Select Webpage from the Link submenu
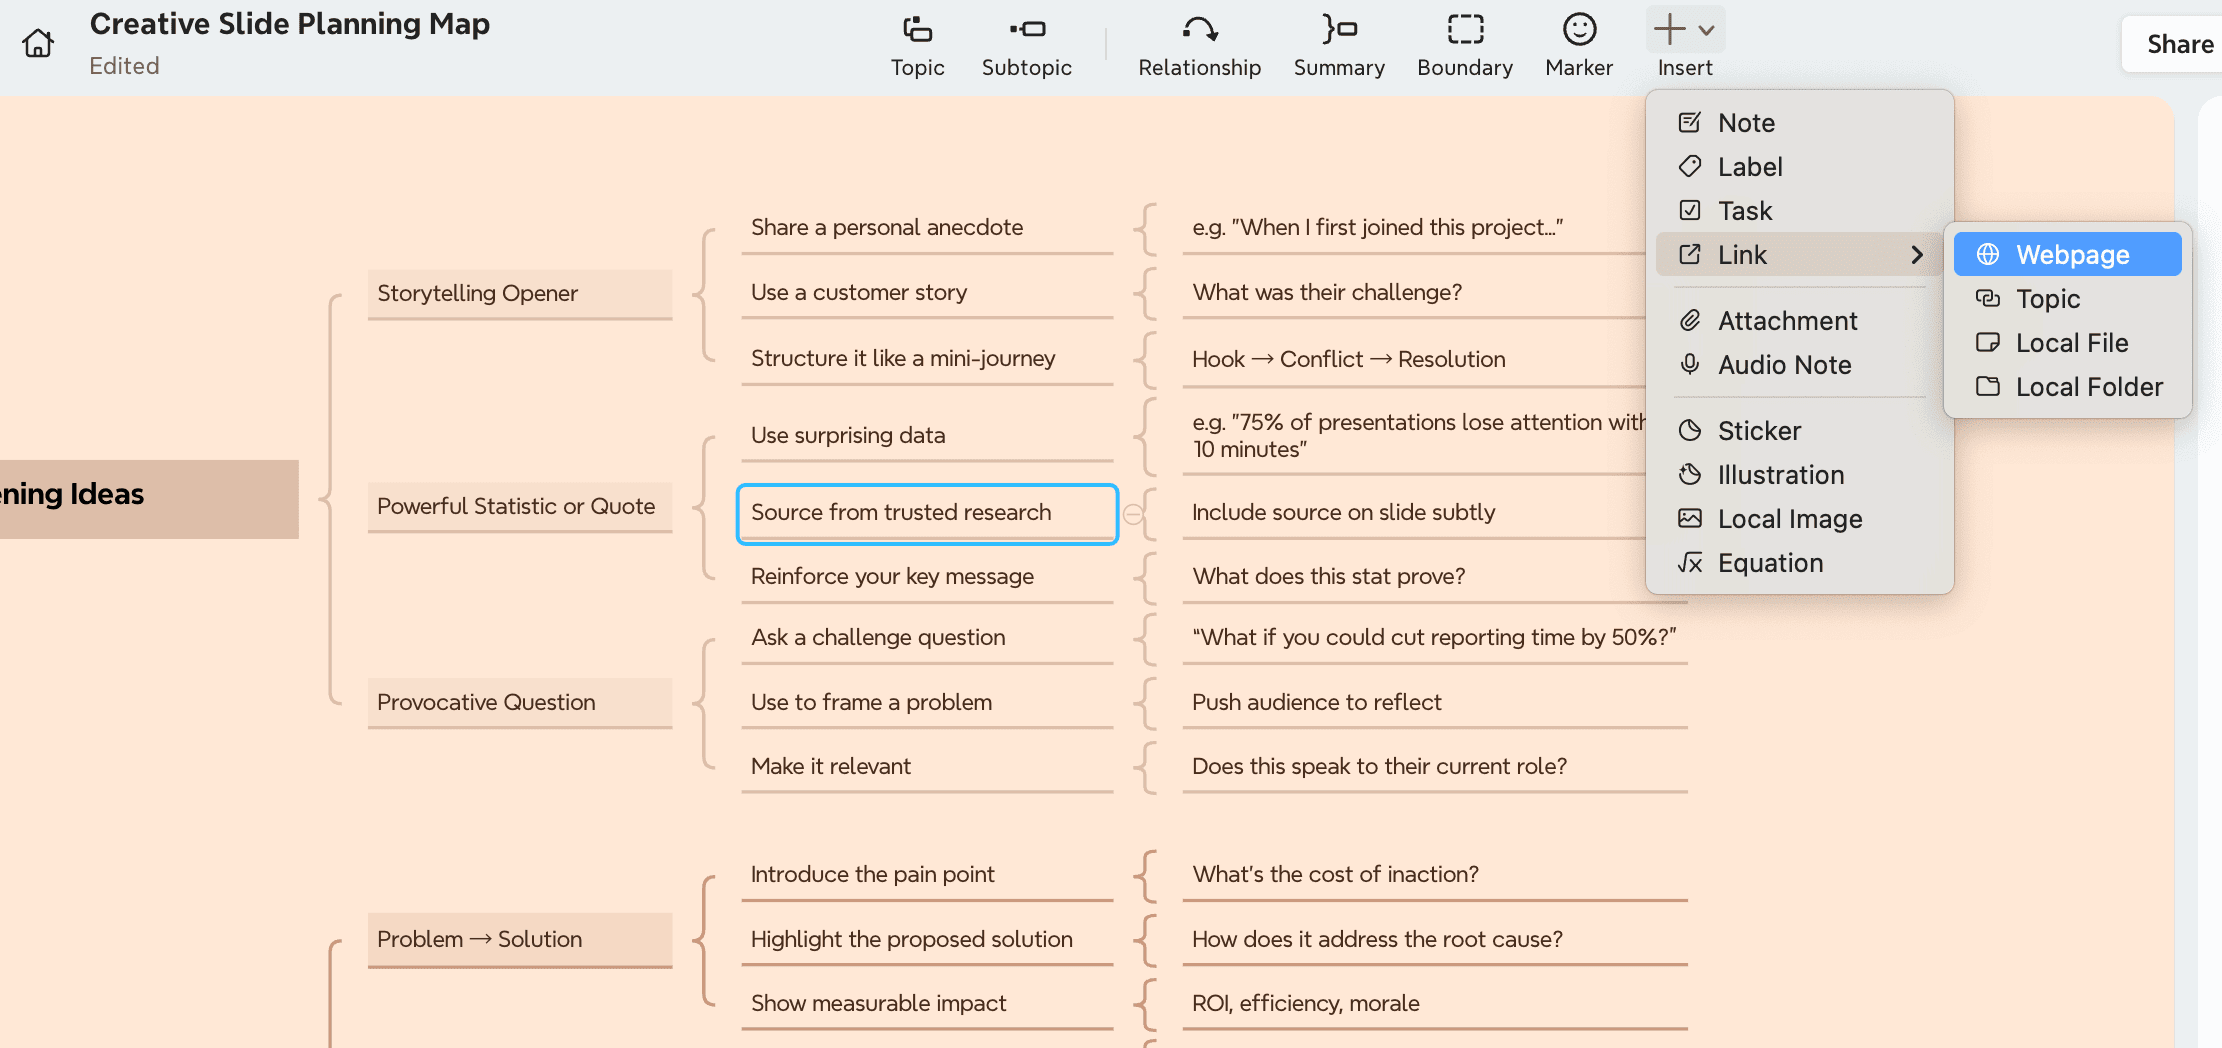Image resolution: width=2222 pixels, height=1048 pixels. pos(2067,254)
